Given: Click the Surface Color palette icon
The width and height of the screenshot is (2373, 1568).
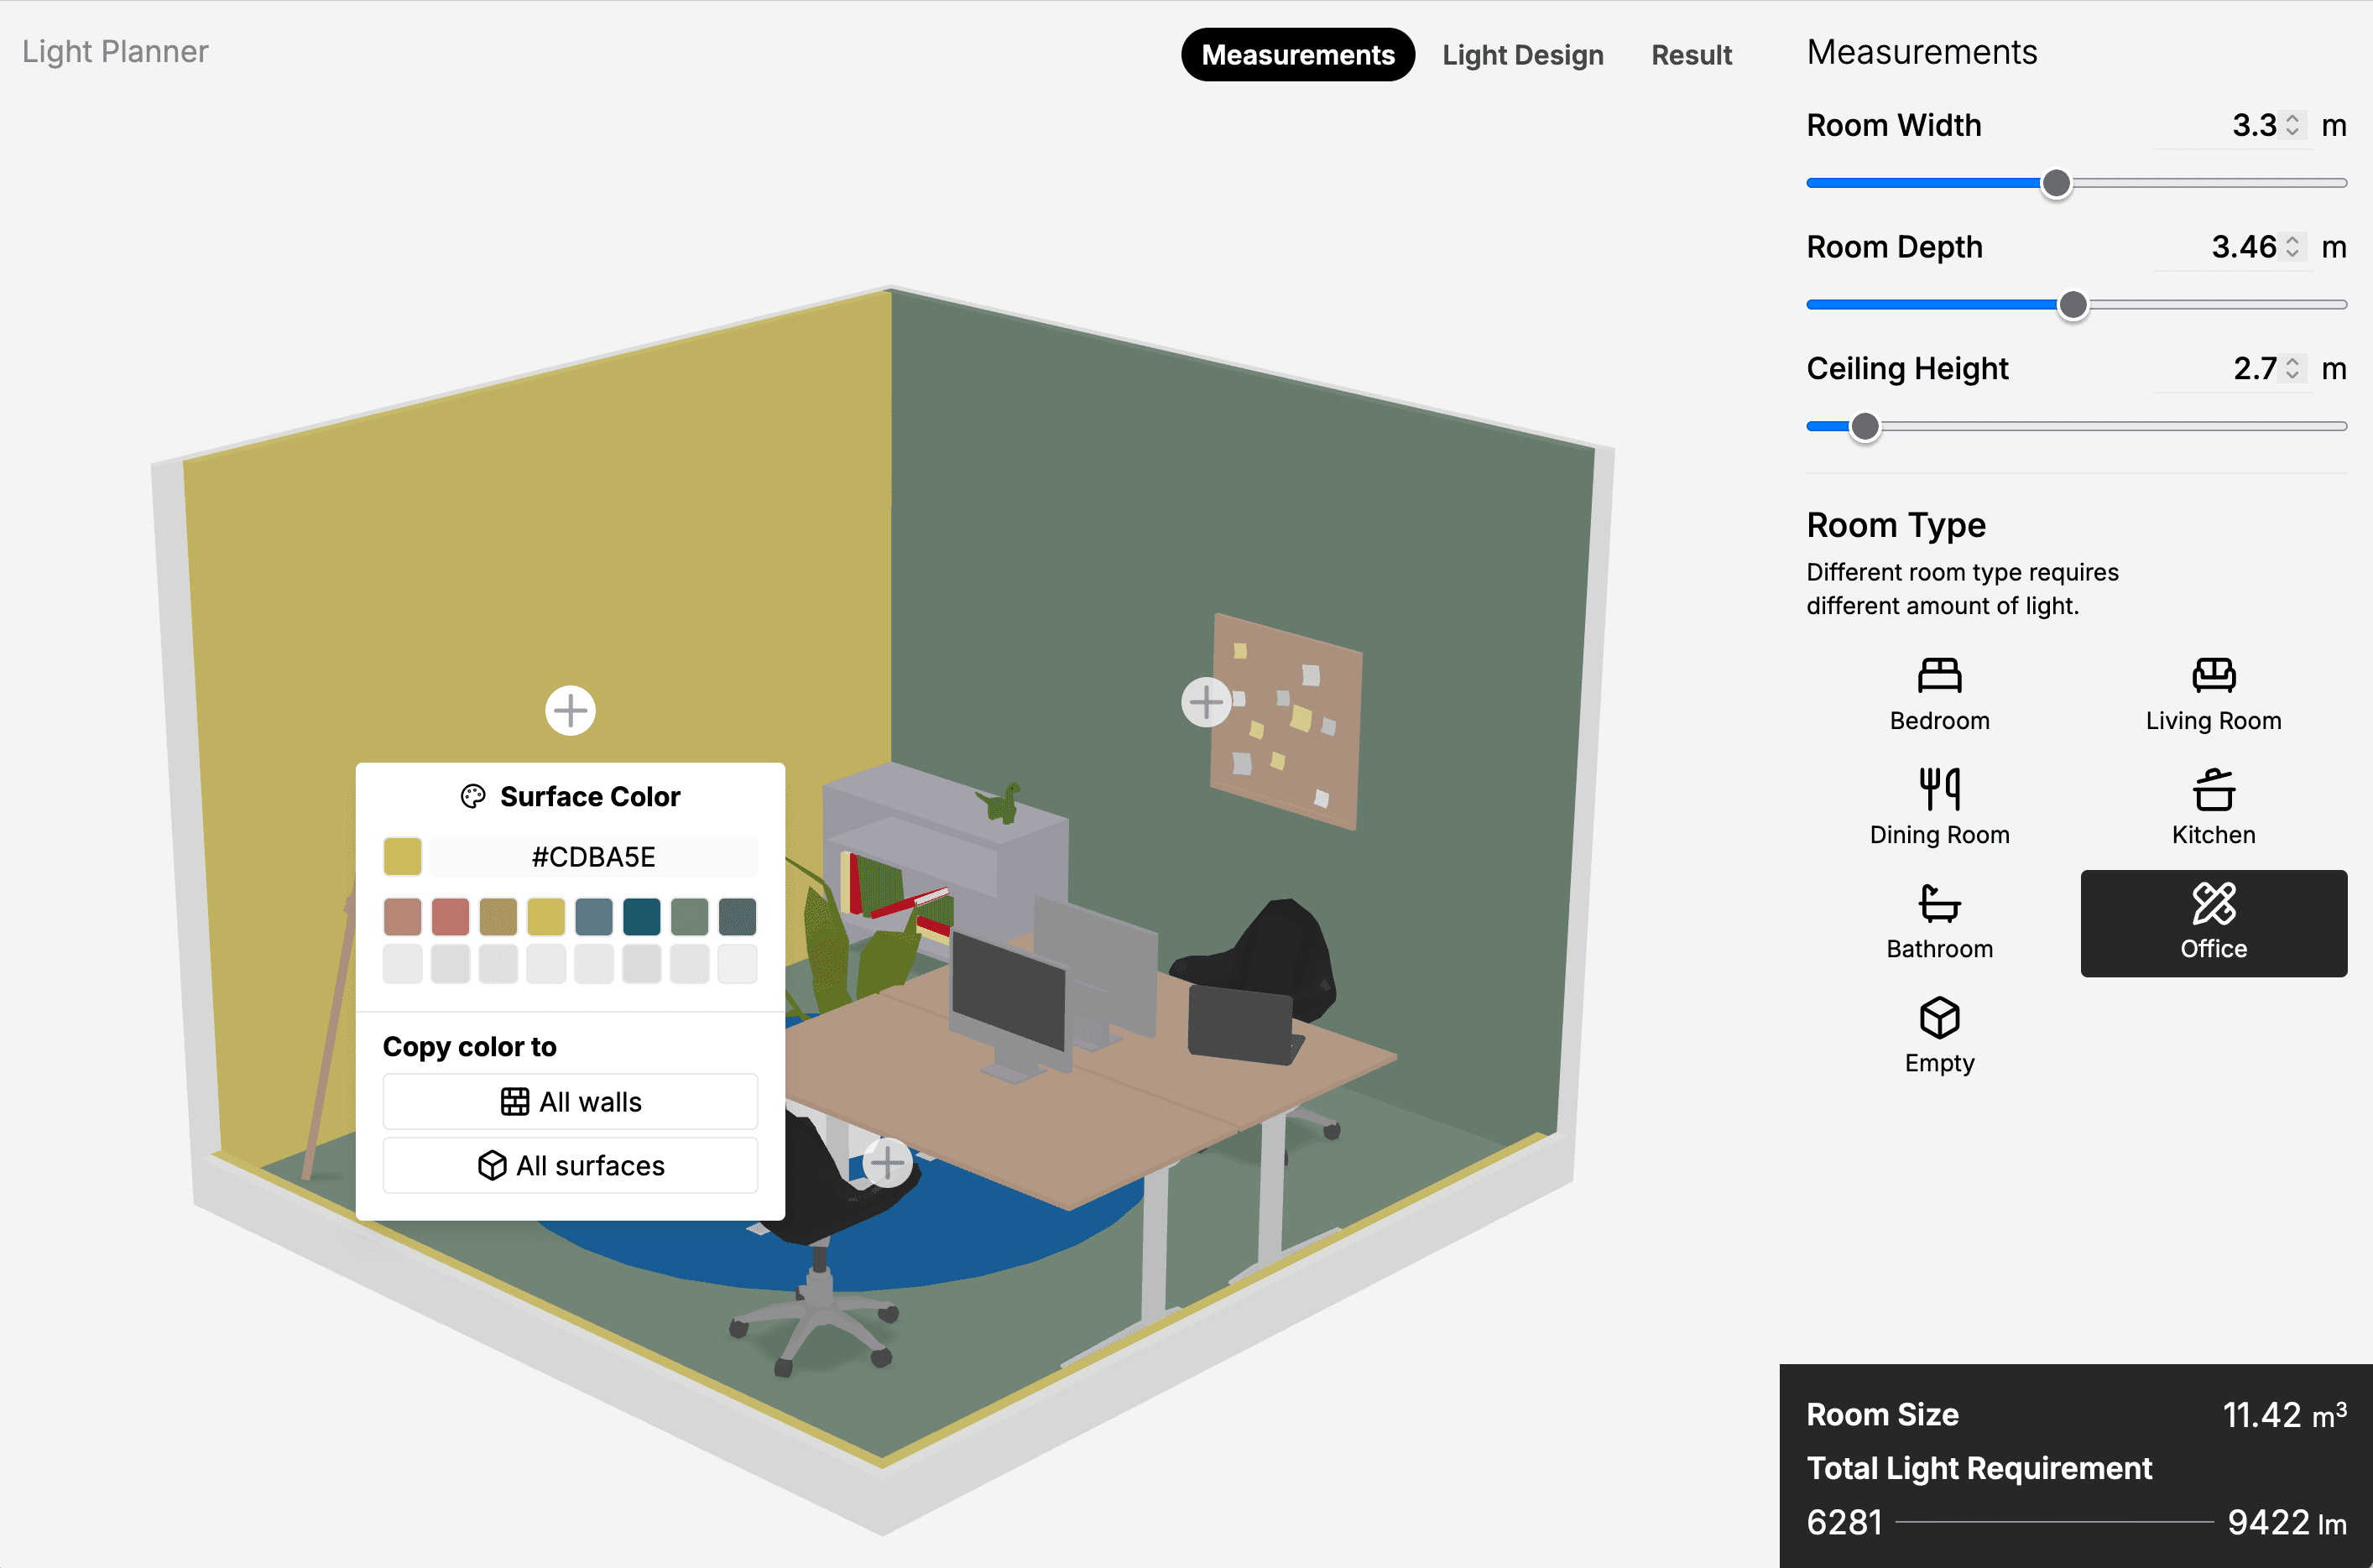Looking at the screenshot, I should 473,797.
